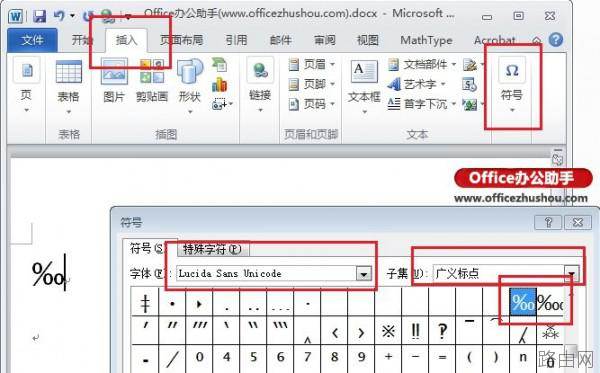Select the superscript 0 symbol

point(199,358)
